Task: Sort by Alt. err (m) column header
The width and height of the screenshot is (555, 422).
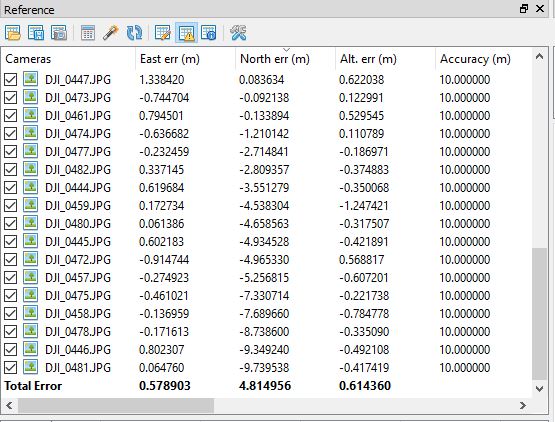Action: pyautogui.click(x=385, y=59)
